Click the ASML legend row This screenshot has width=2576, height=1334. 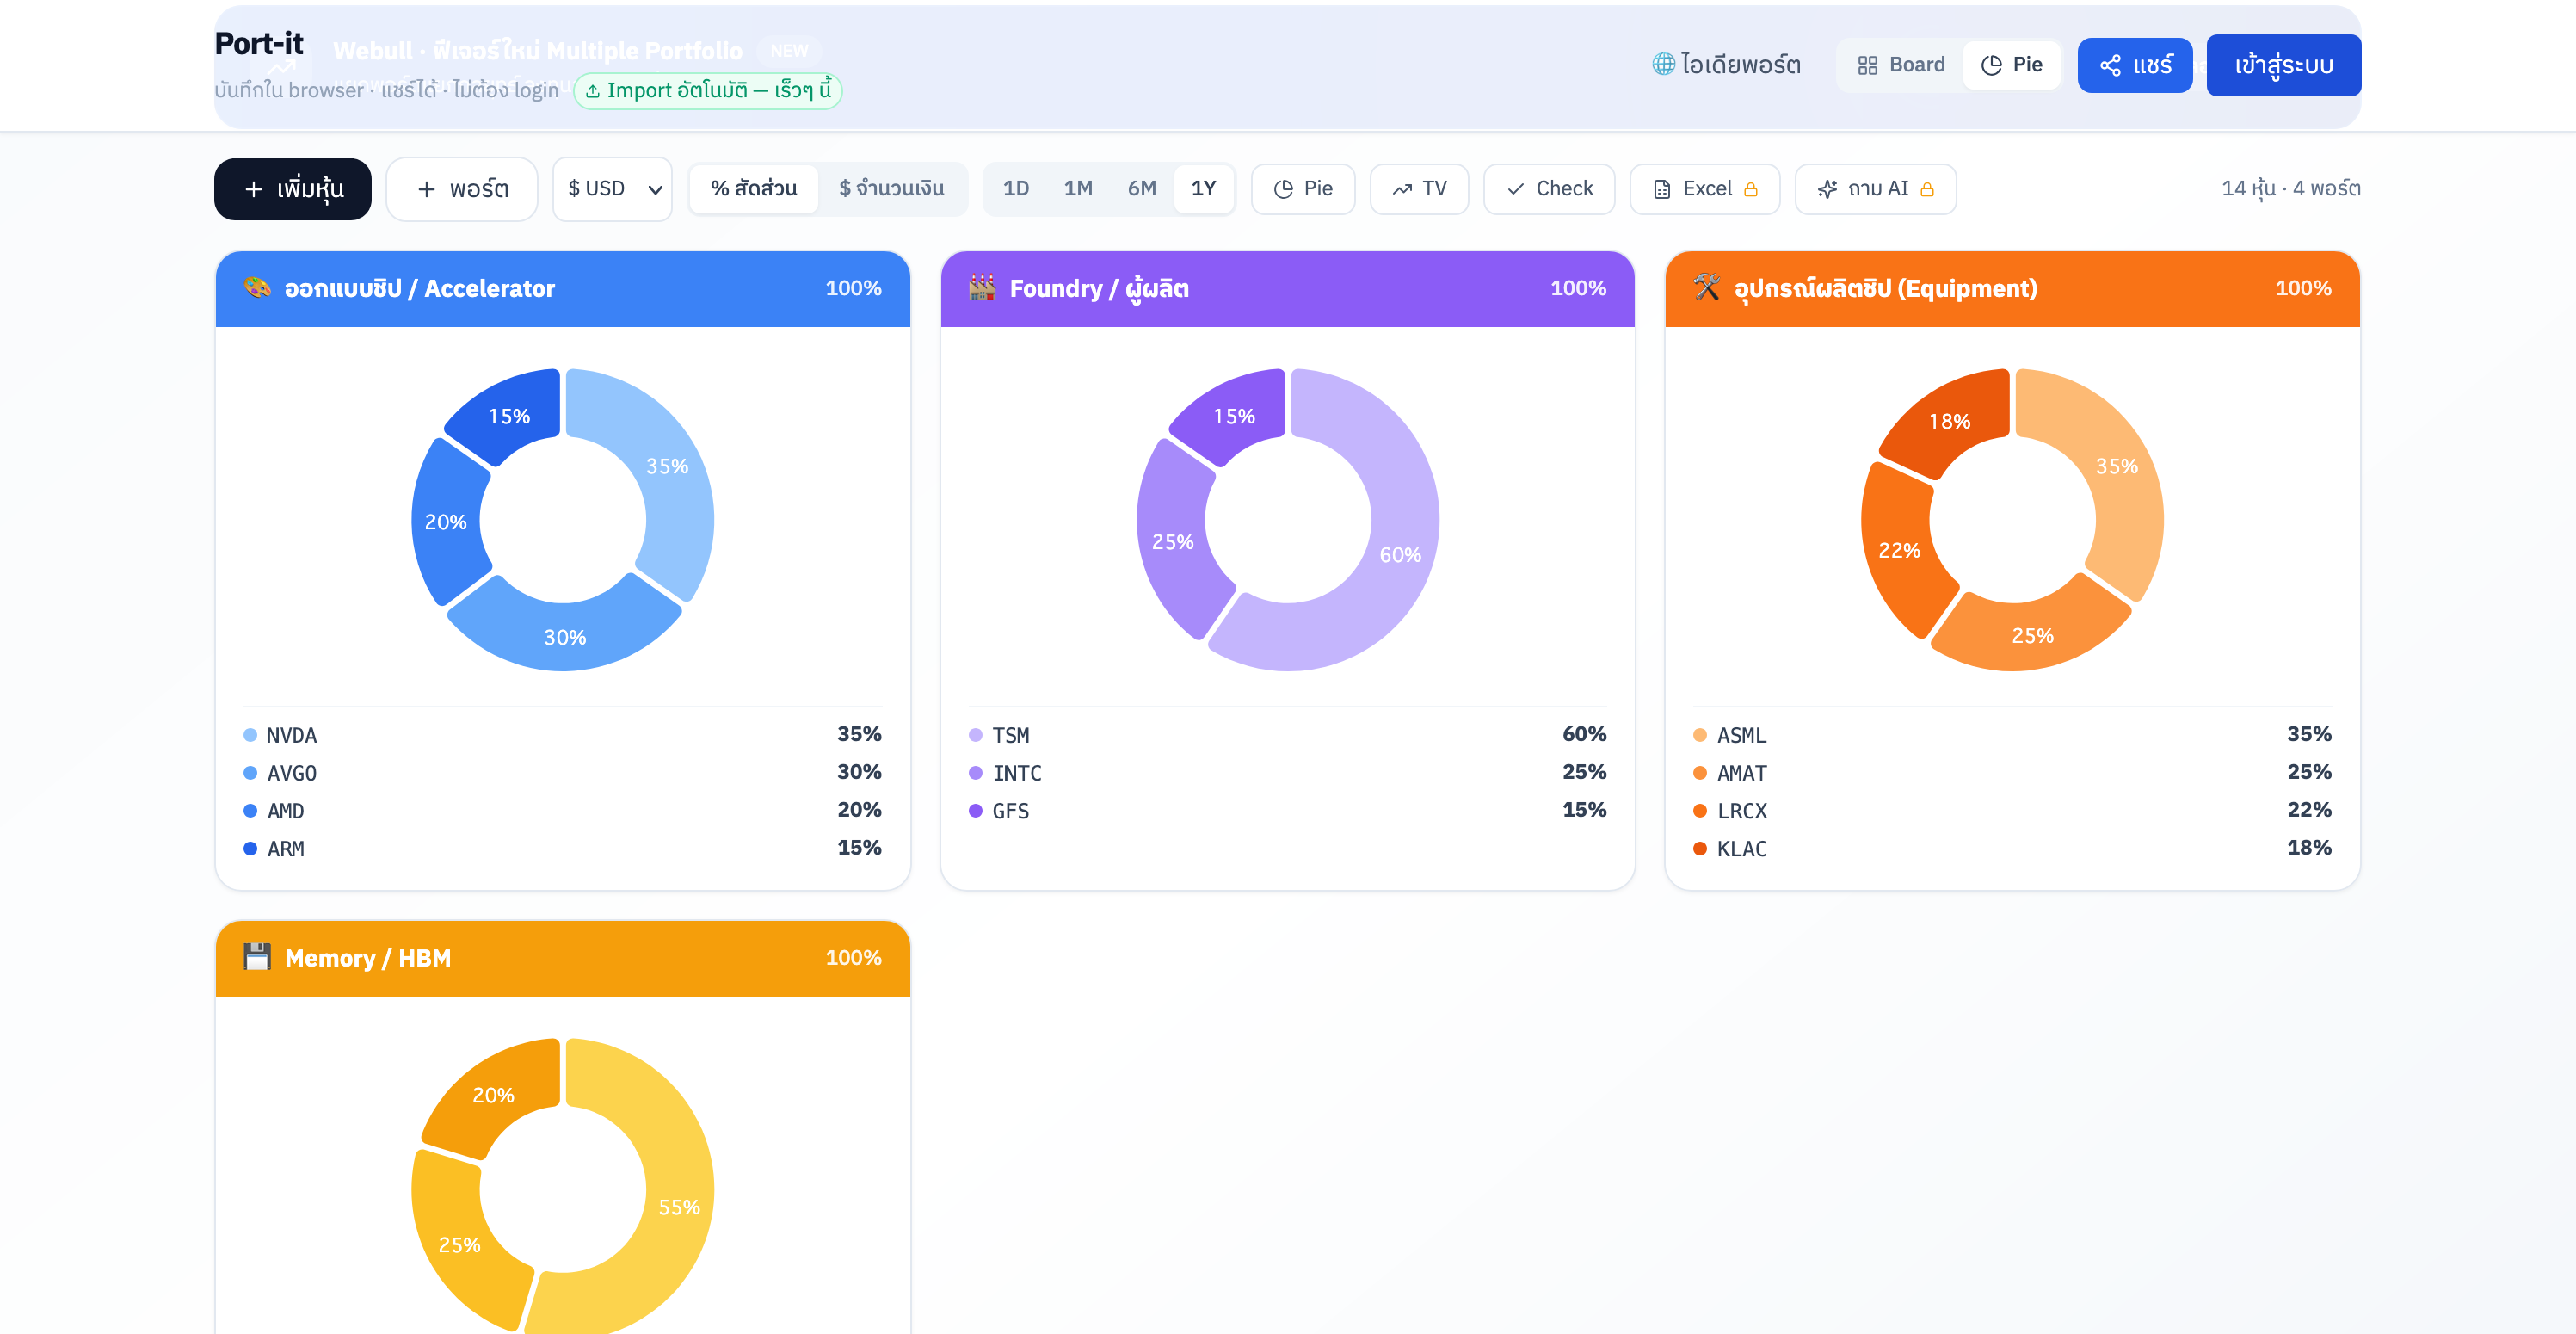[x=2012, y=735]
